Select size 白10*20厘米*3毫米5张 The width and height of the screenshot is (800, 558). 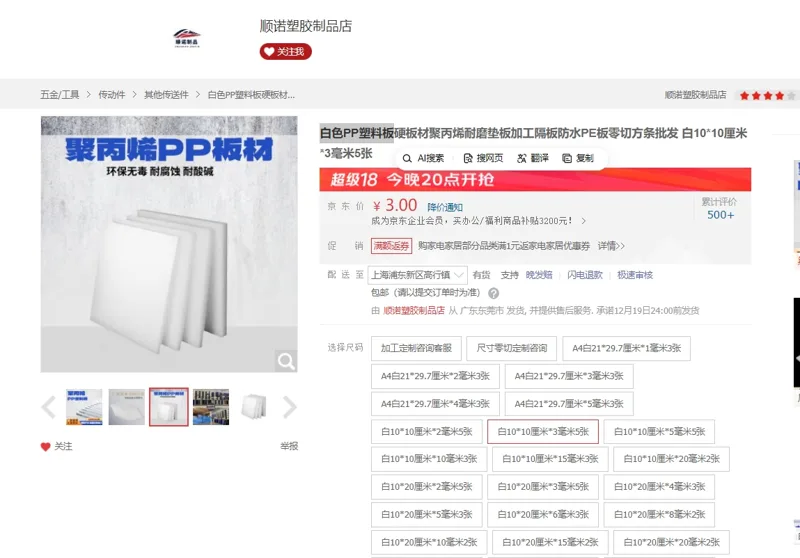pyautogui.click(x=543, y=487)
